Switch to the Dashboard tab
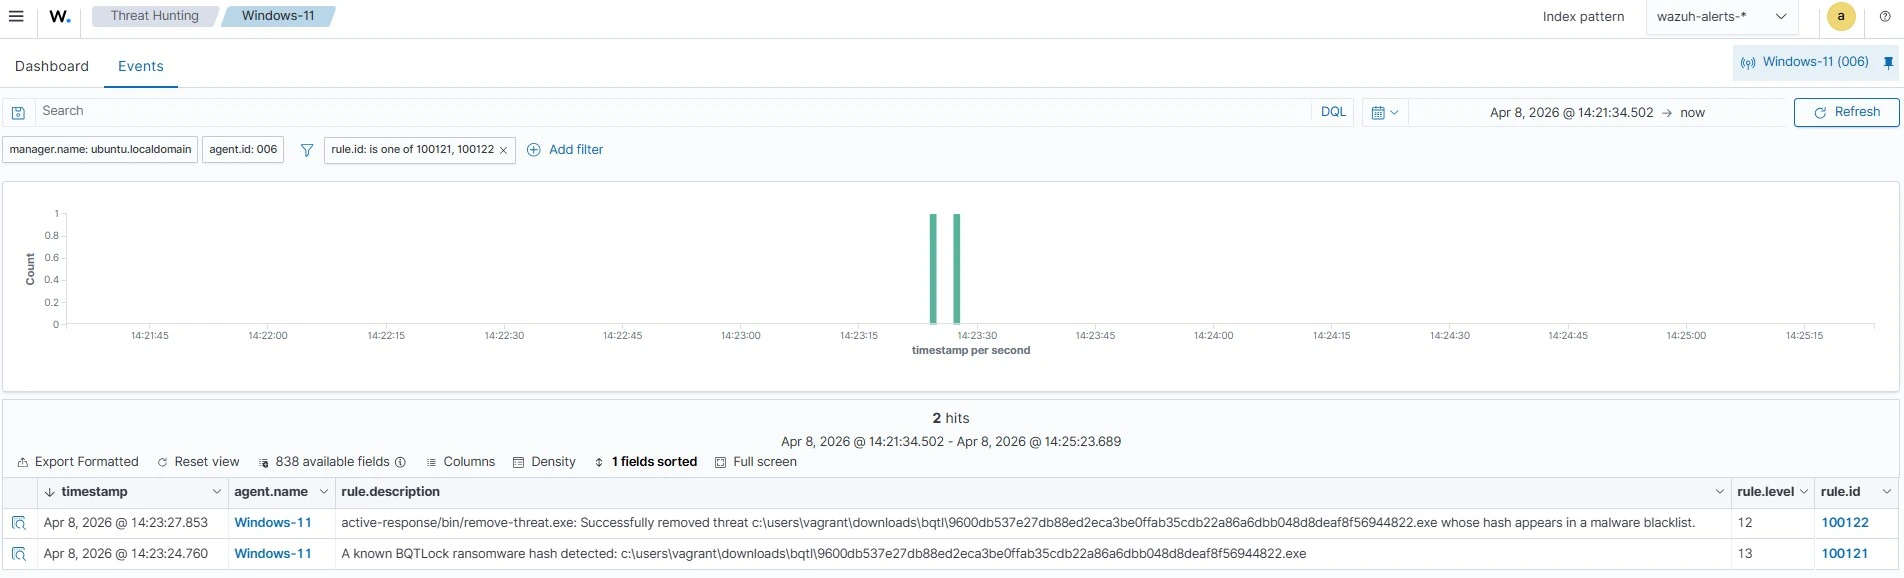 (52, 66)
